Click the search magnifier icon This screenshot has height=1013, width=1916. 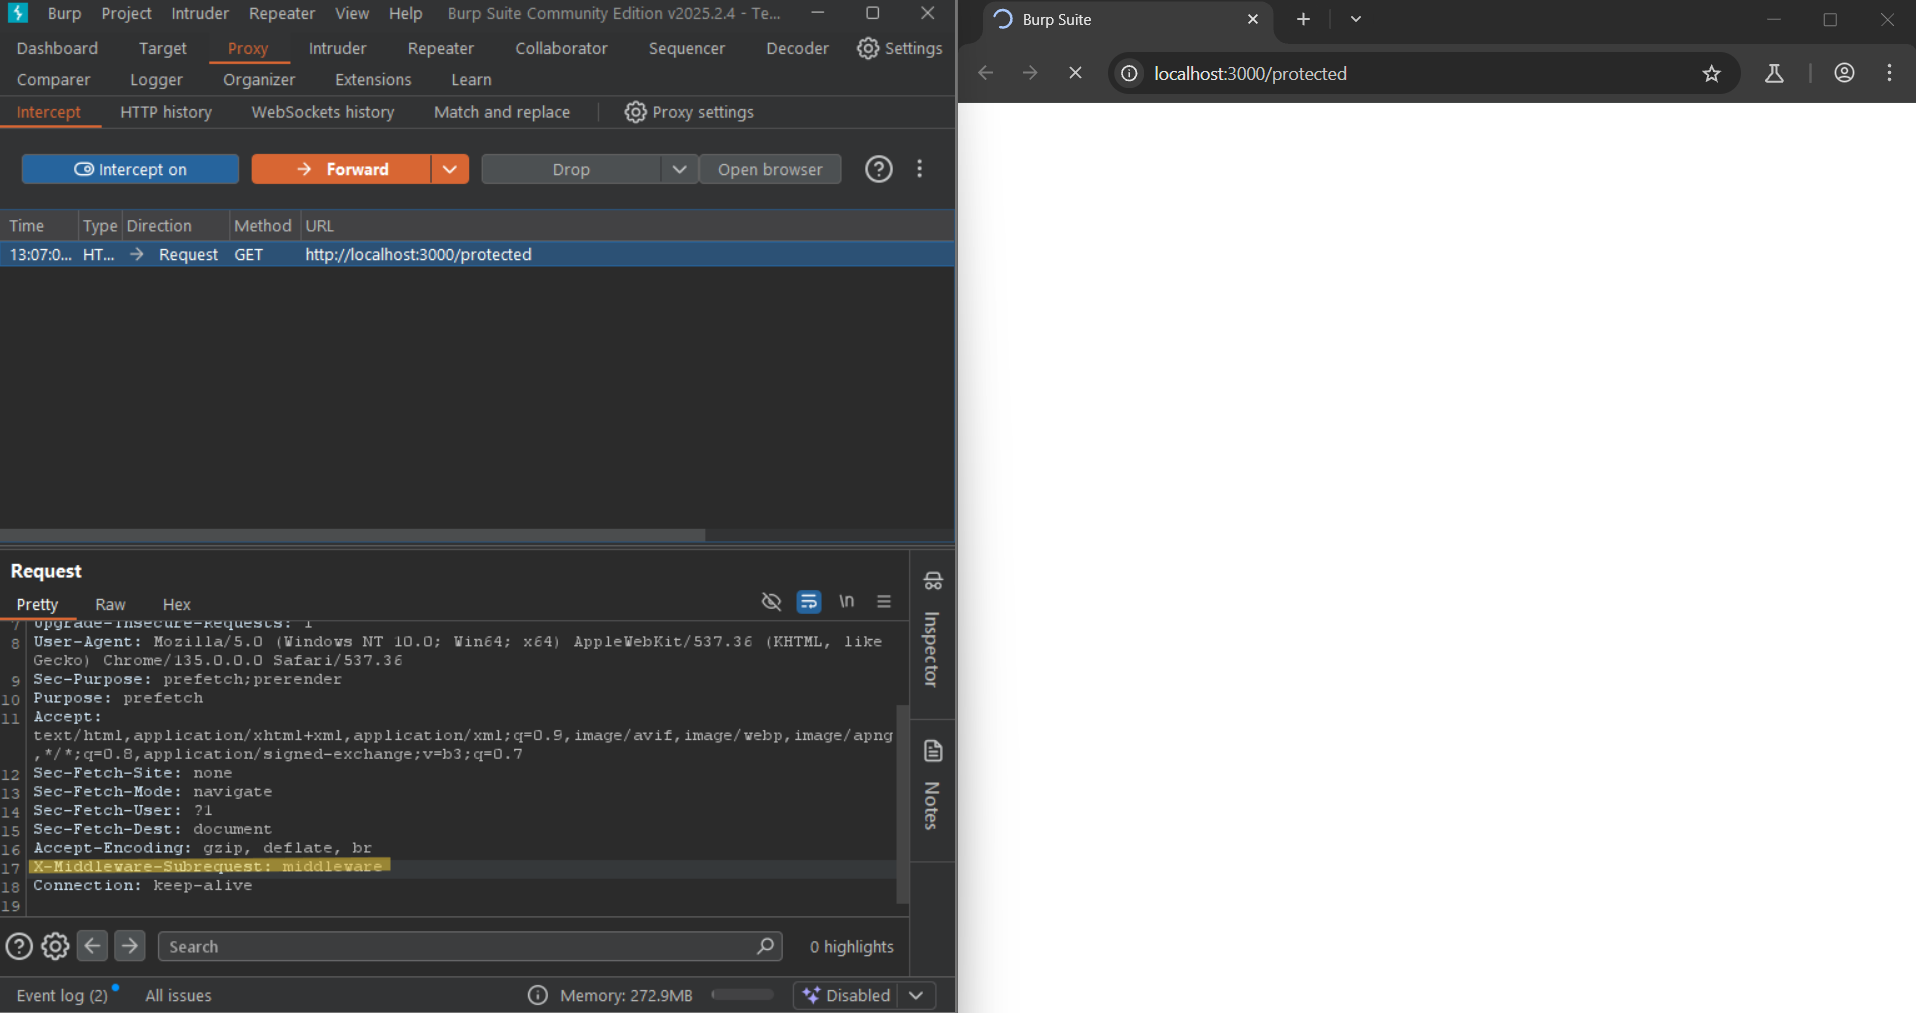point(765,945)
